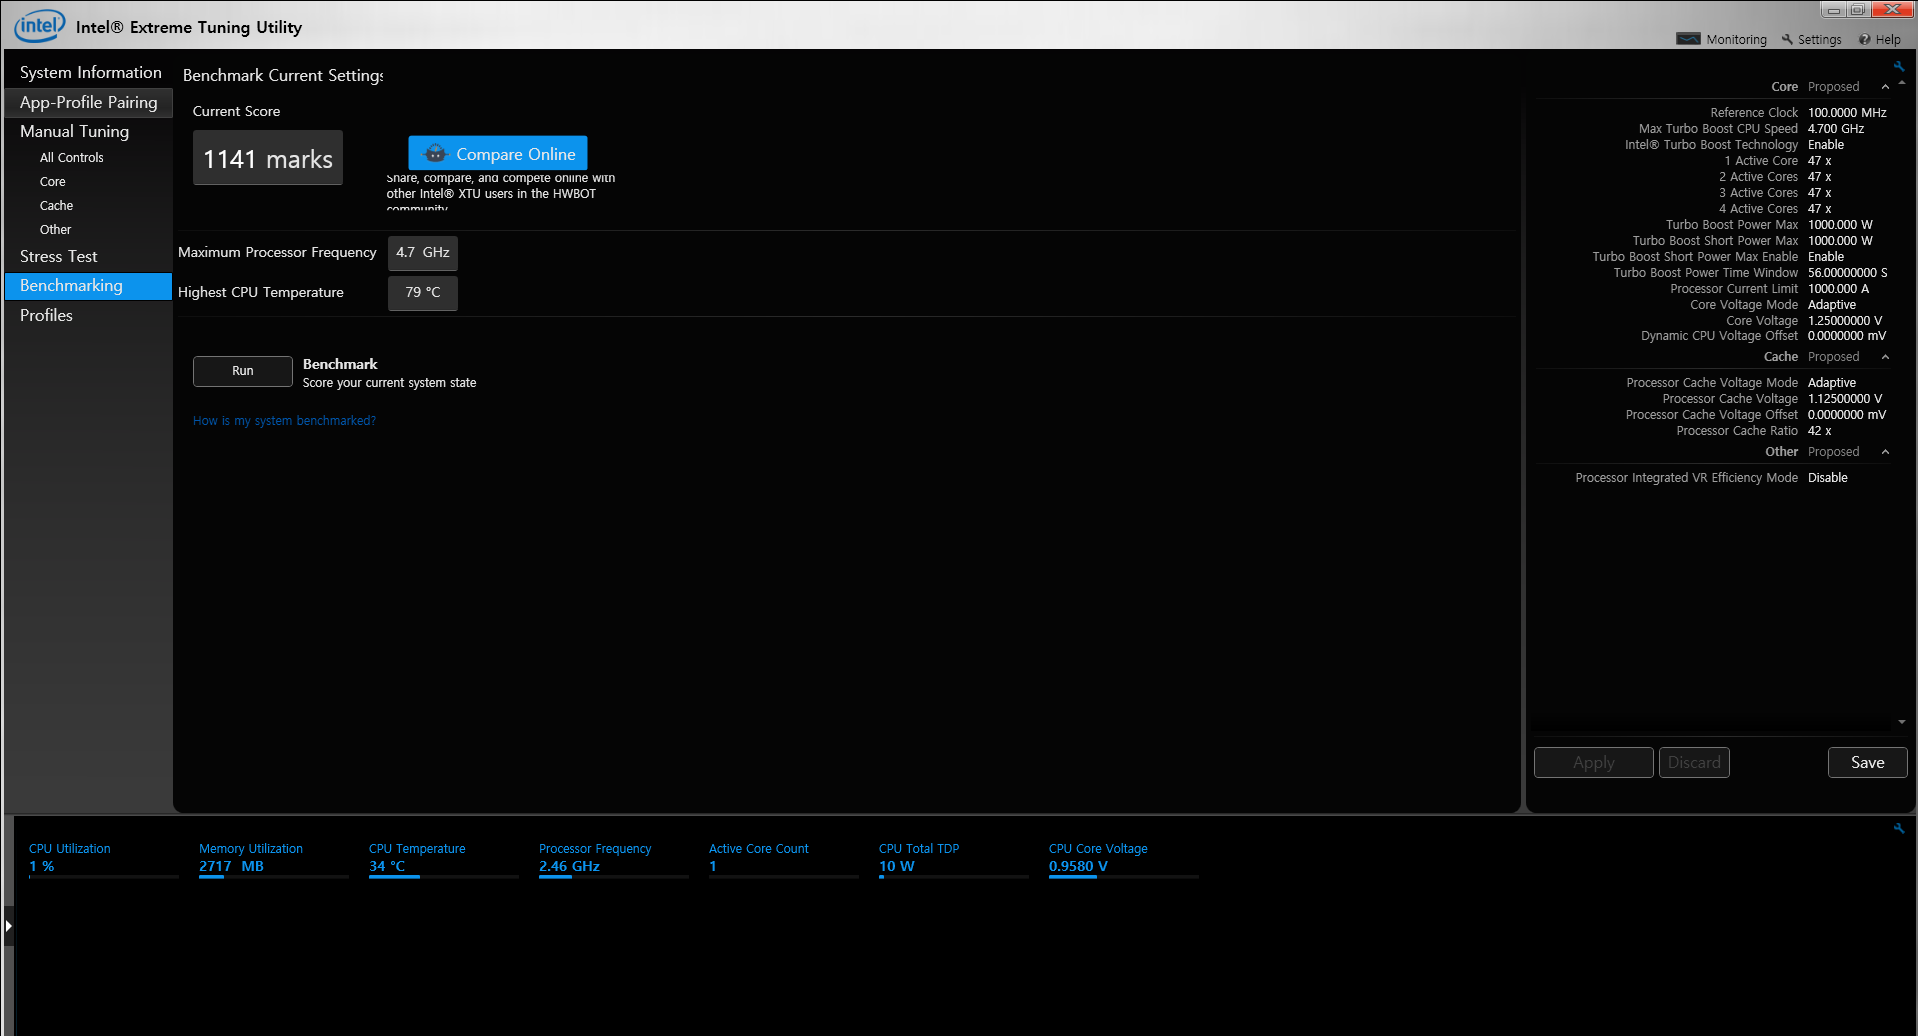Click the CPU Core Voltage monitor label
This screenshot has width=1918, height=1036.
[1098, 849]
